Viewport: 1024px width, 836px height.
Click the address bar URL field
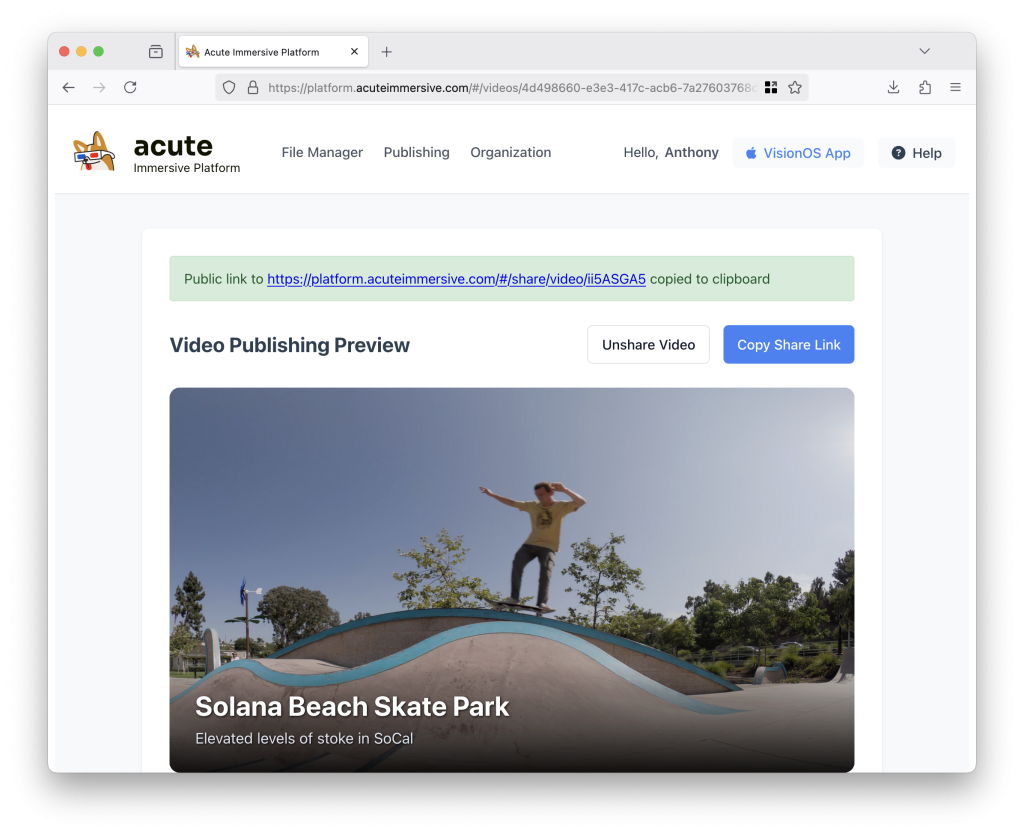(x=512, y=88)
